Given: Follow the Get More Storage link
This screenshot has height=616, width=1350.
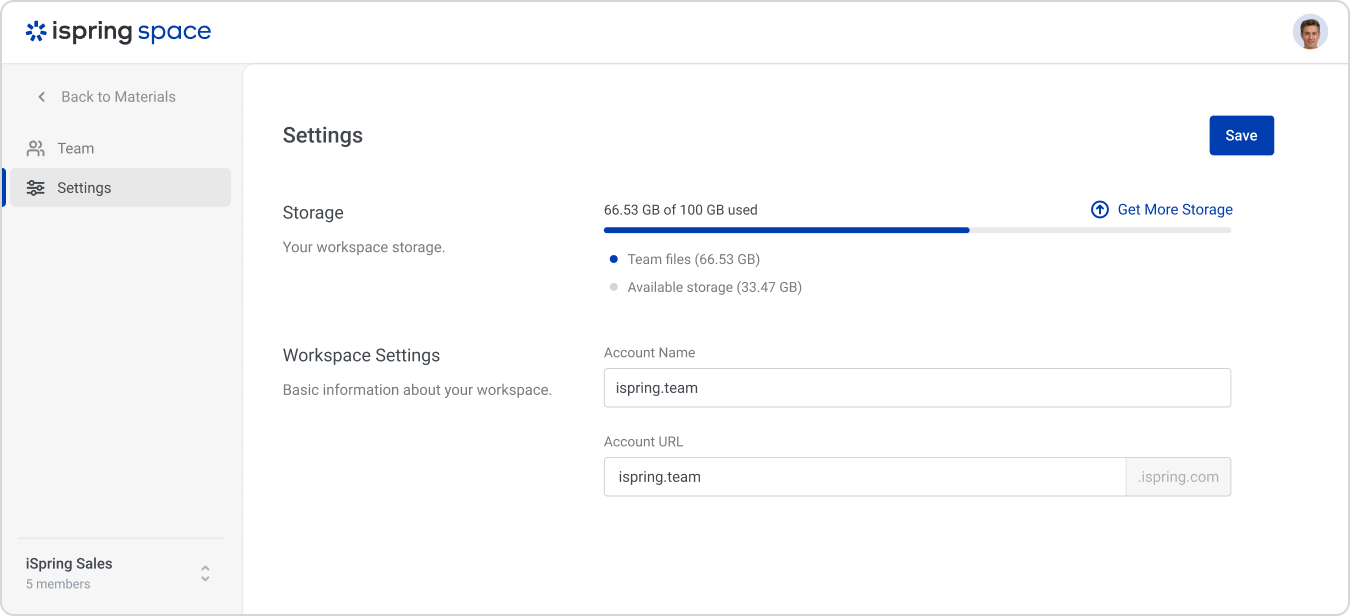Looking at the screenshot, I should (x=1174, y=210).
